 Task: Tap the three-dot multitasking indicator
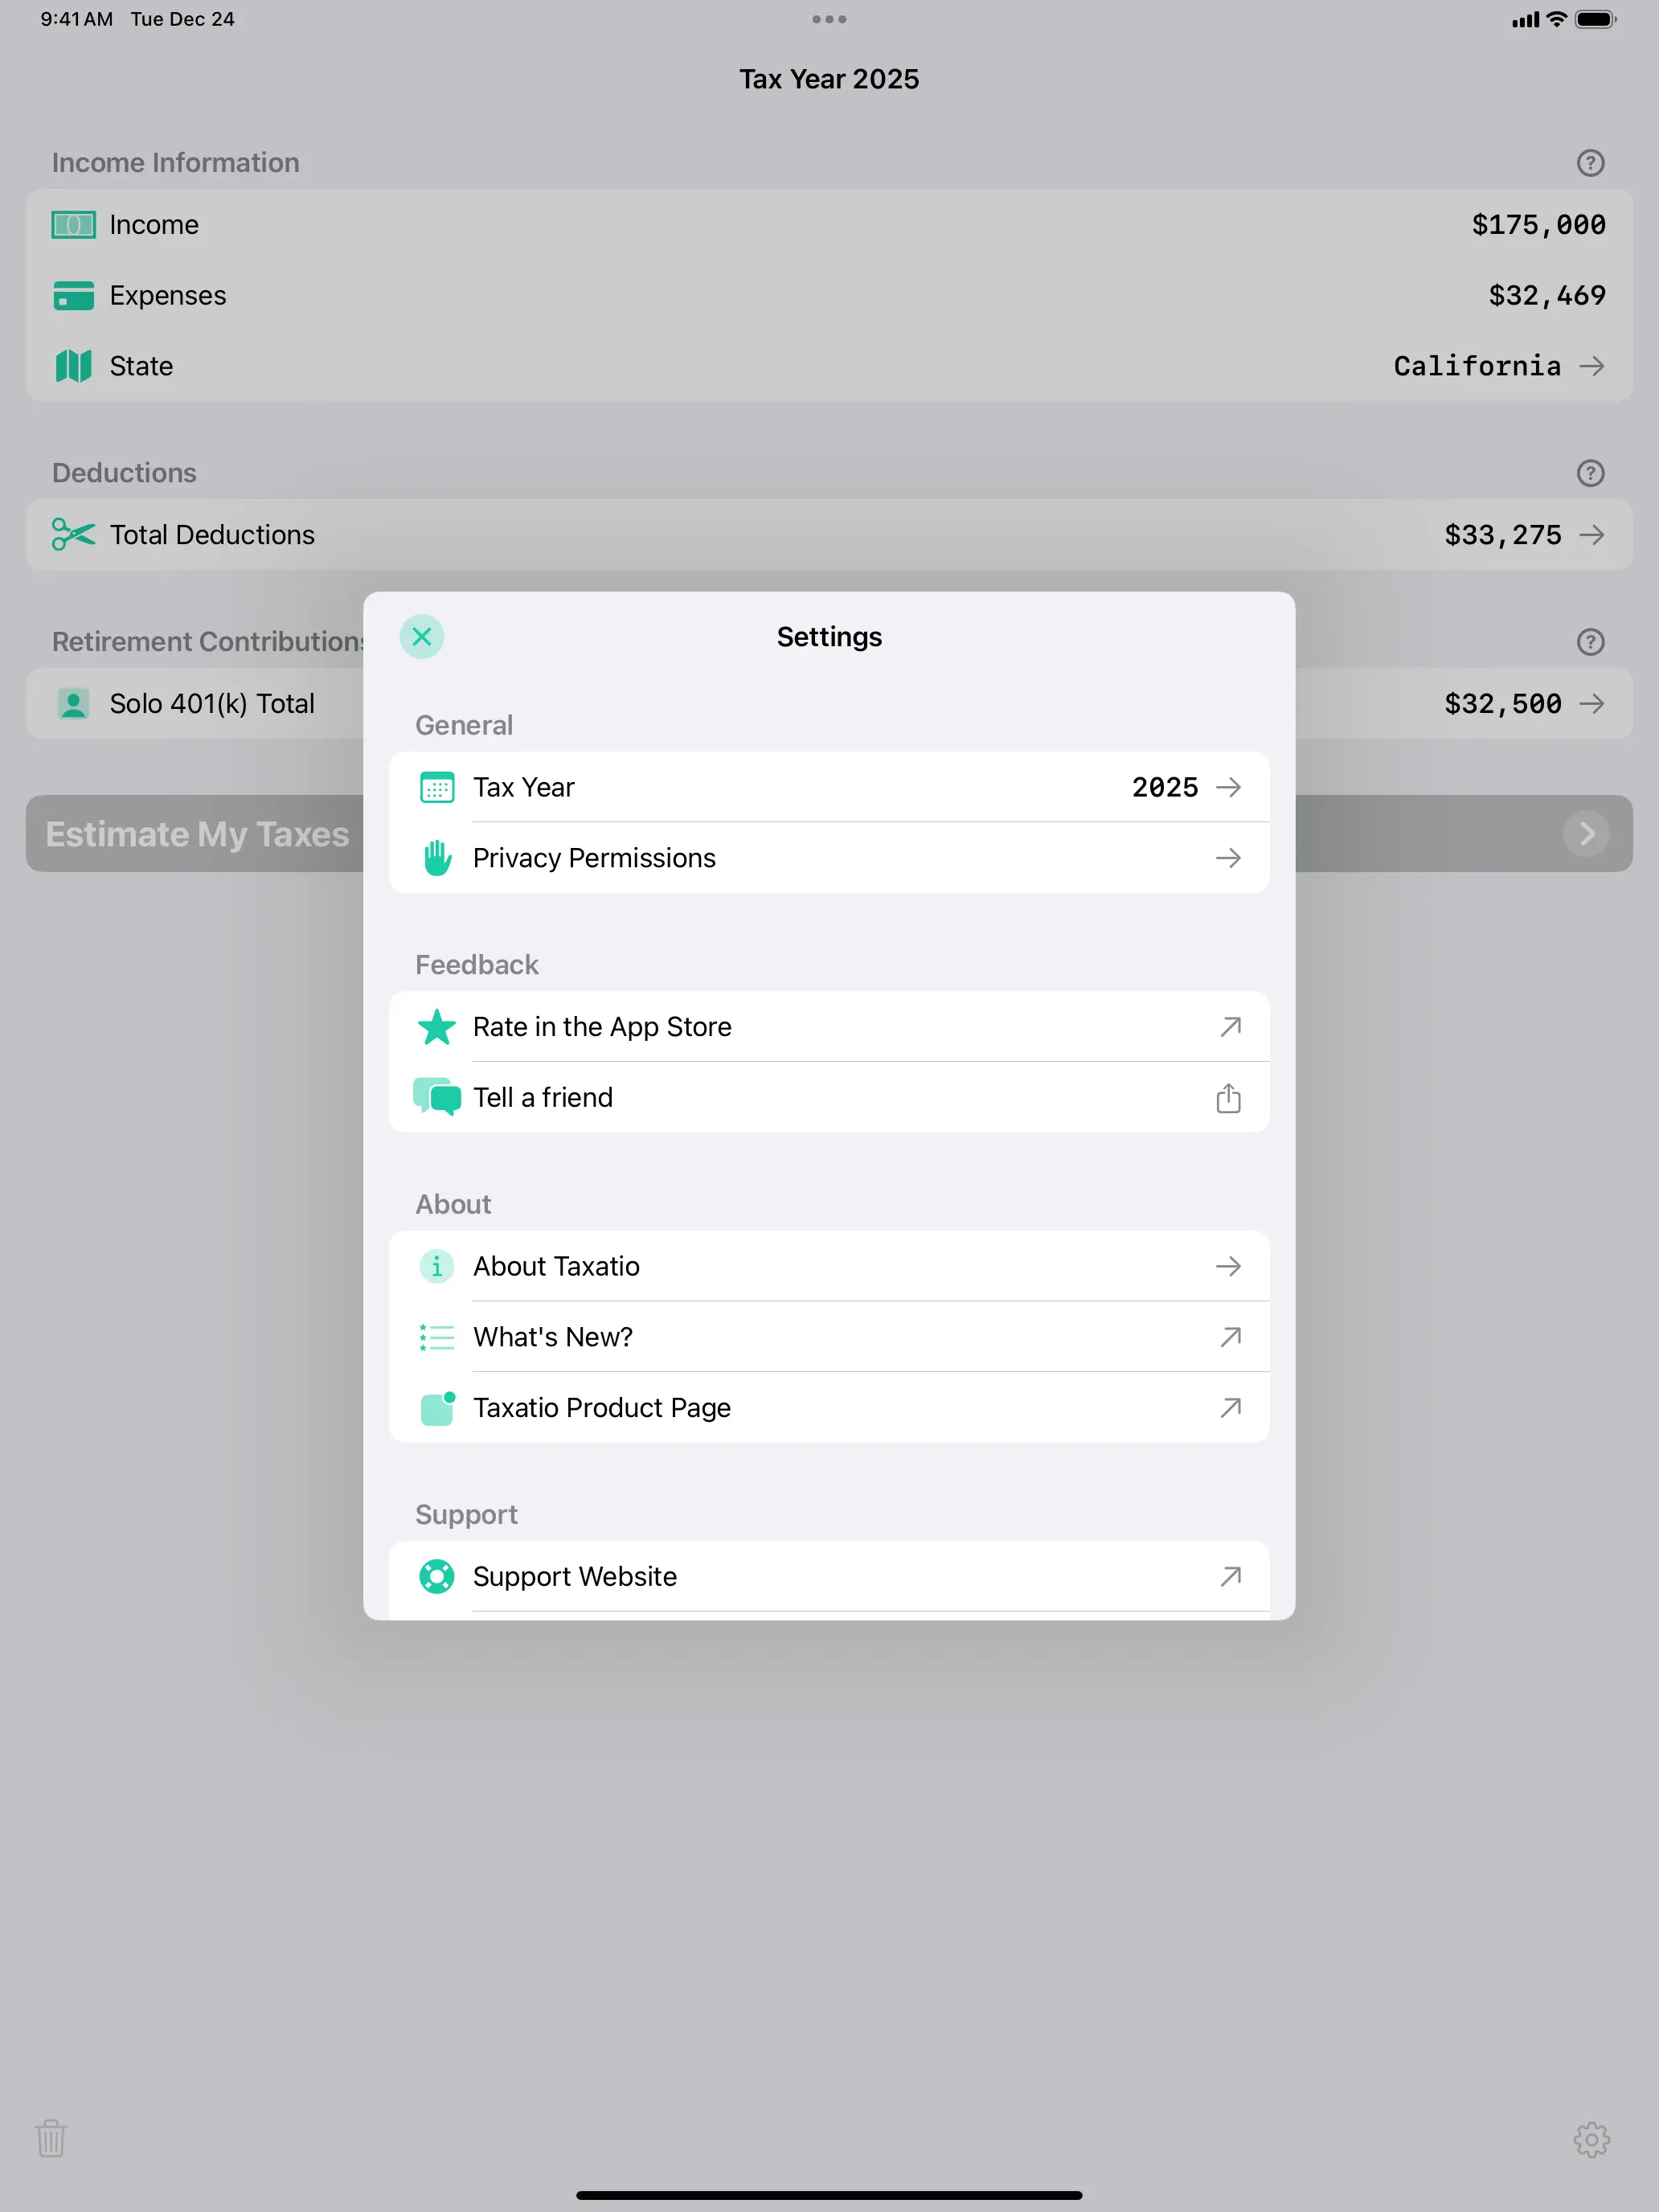[x=829, y=19]
